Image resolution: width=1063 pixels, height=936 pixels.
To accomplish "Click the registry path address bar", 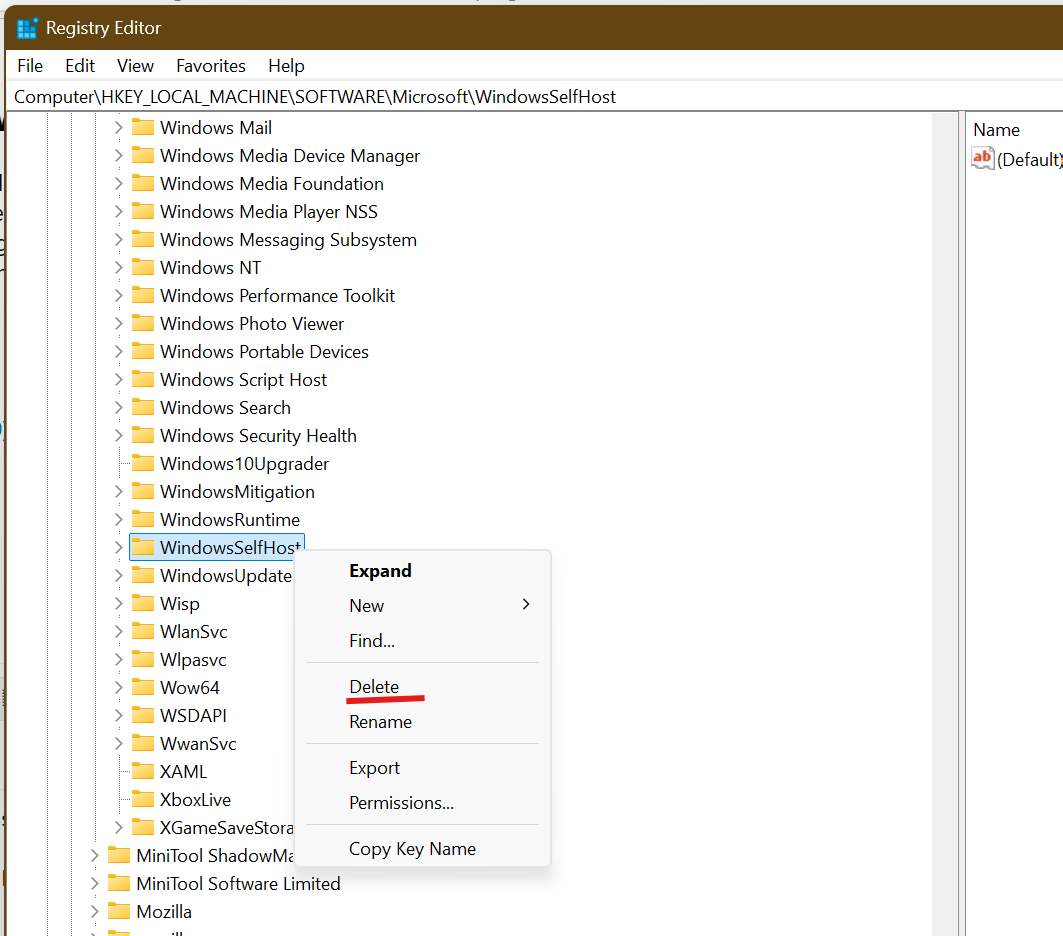I will pos(536,97).
